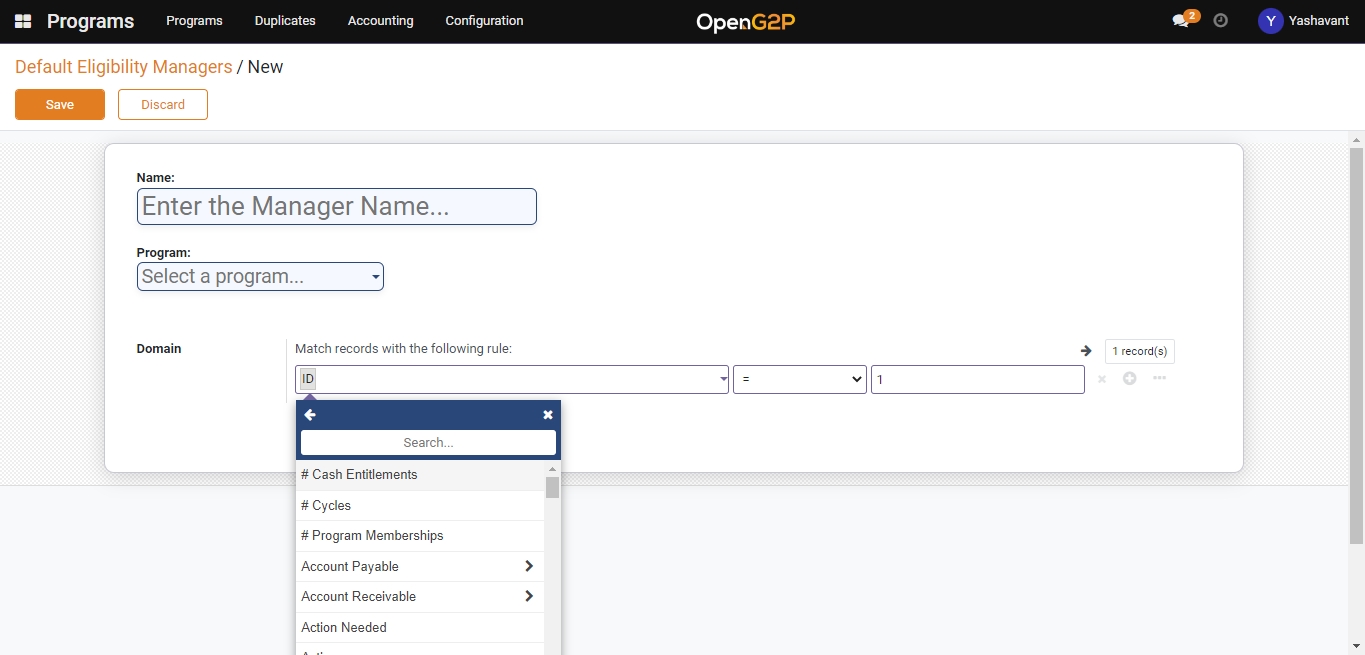1365x655 pixels.
Task: Open the conversations chat icon
Action: point(1181,21)
